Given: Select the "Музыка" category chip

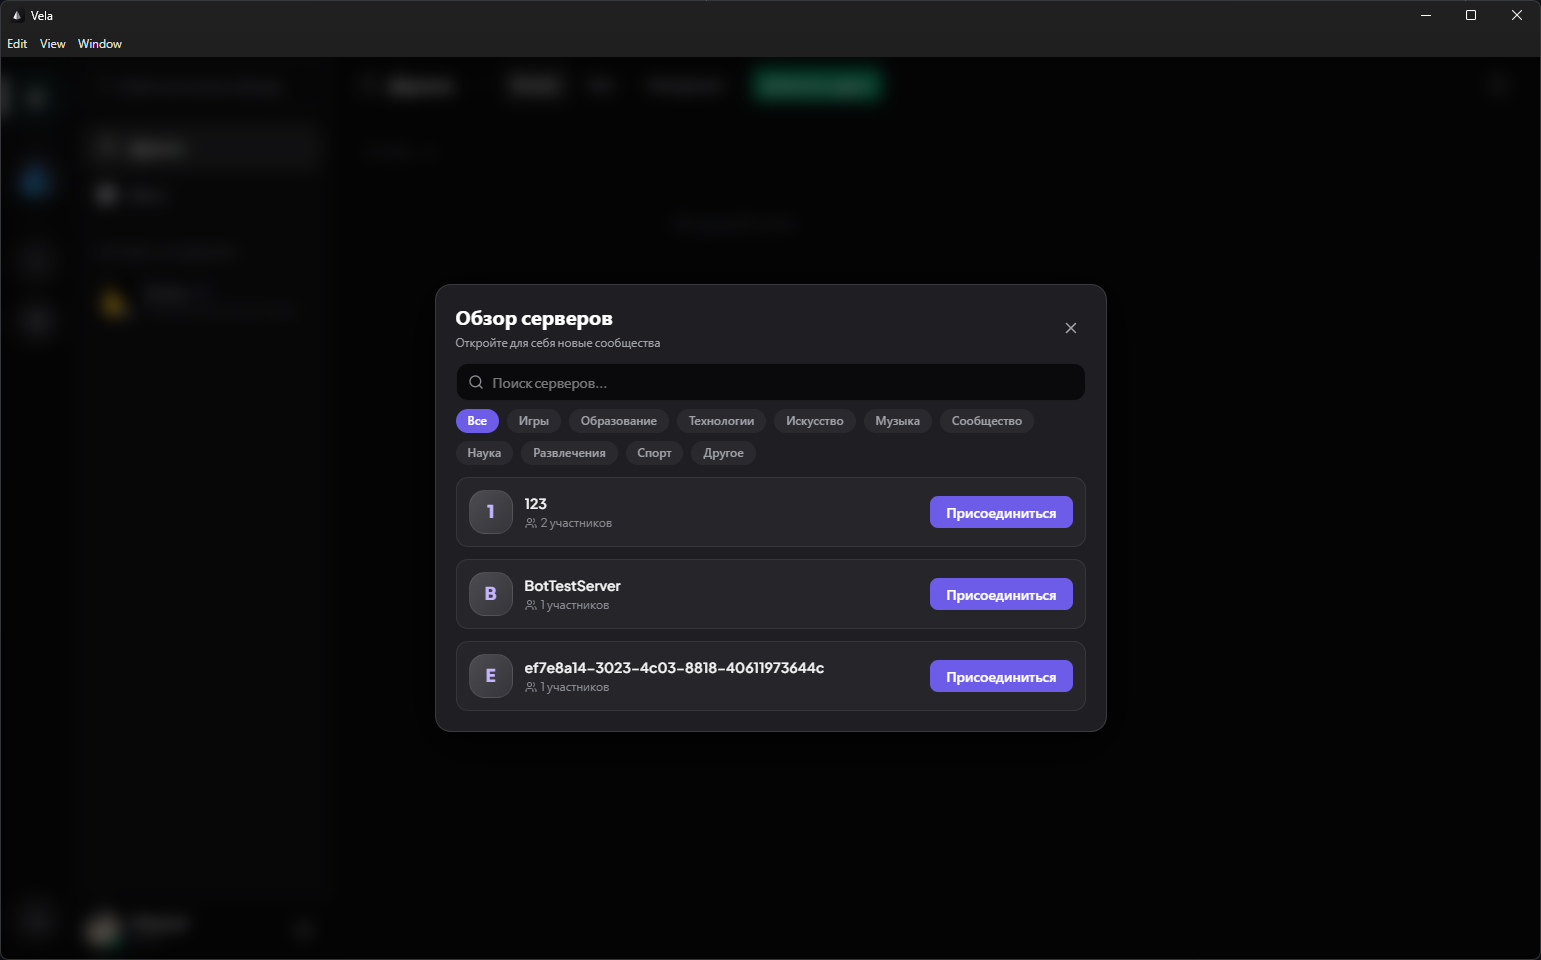Looking at the screenshot, I should 897,421.
